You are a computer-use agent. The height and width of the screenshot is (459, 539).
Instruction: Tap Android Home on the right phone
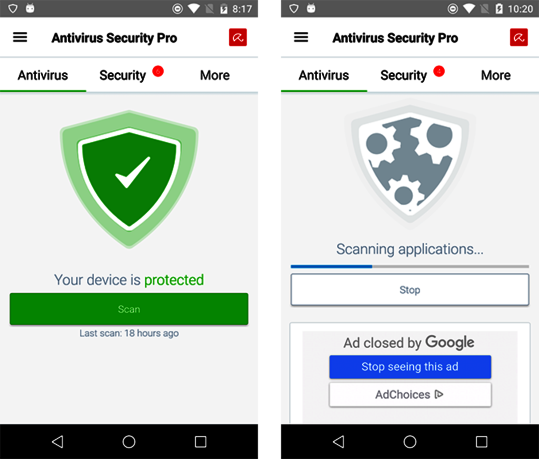pos(410,441)
